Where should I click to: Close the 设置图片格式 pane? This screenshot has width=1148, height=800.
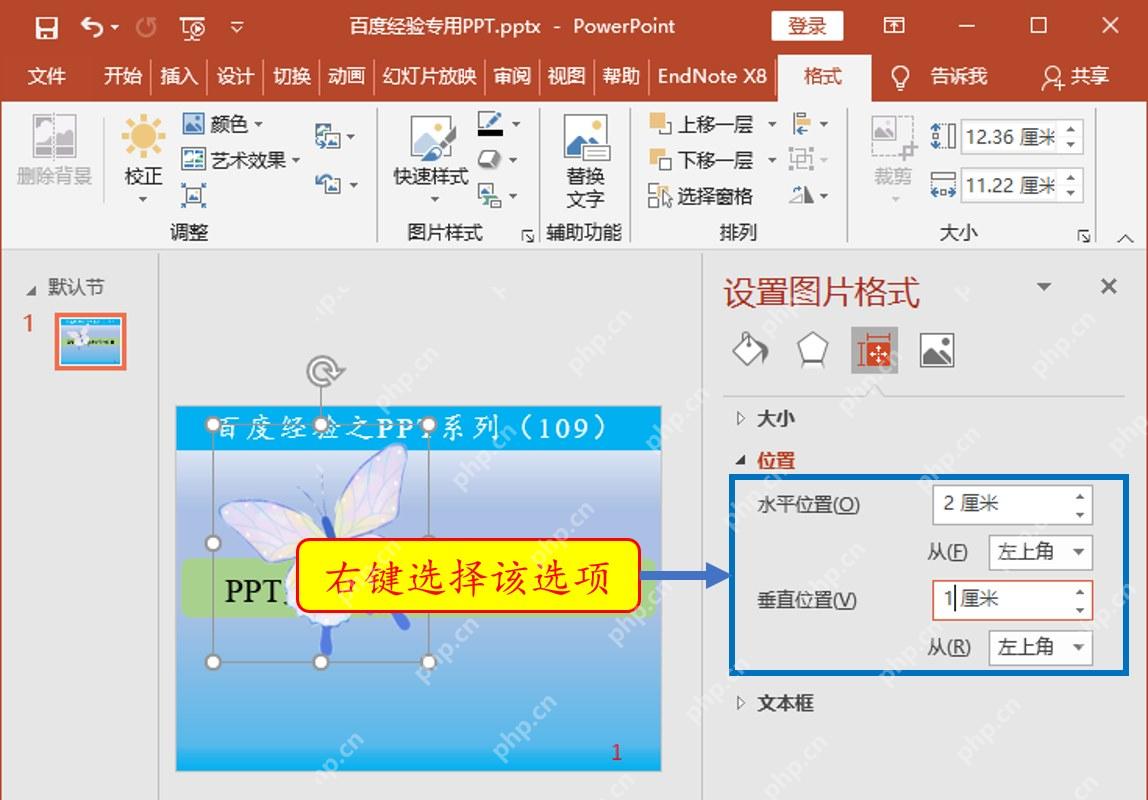[x=1108, y=286]
